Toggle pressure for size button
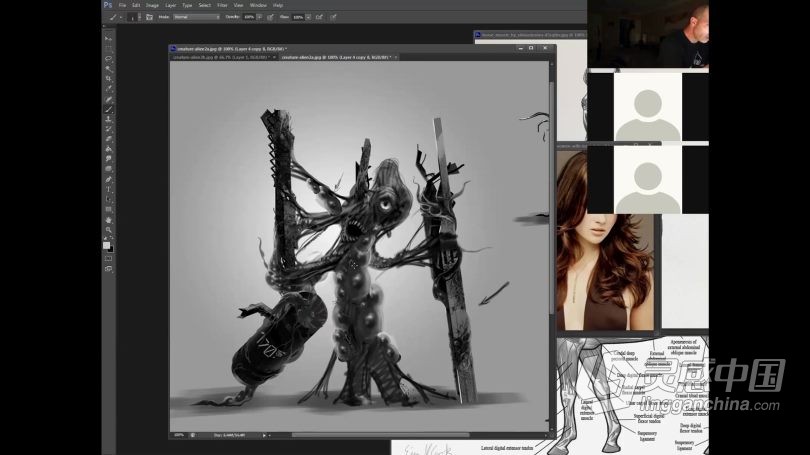The height and width of the screenshot is (455, 810). (334, 17)
